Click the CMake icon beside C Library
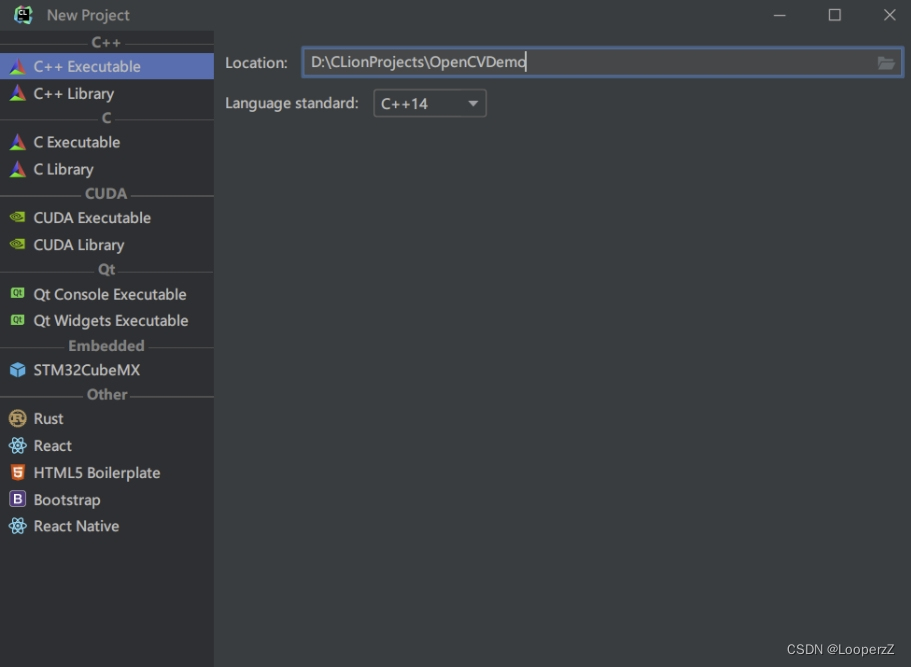The image size is (911, 667). click(17, 169)
